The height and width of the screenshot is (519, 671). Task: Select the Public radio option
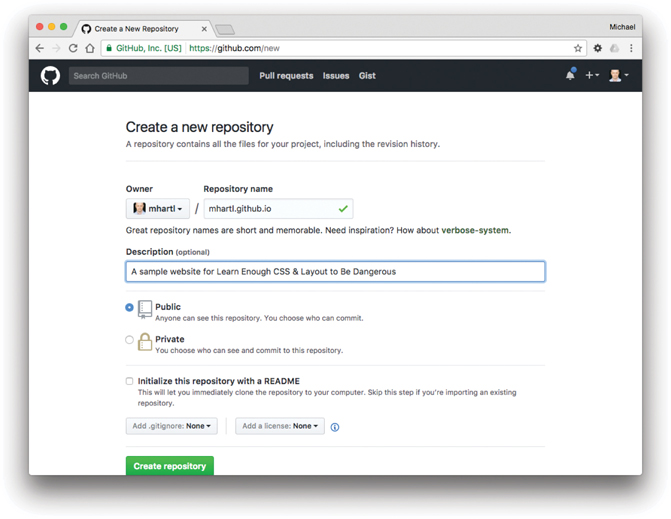click(x=130, y=308)
